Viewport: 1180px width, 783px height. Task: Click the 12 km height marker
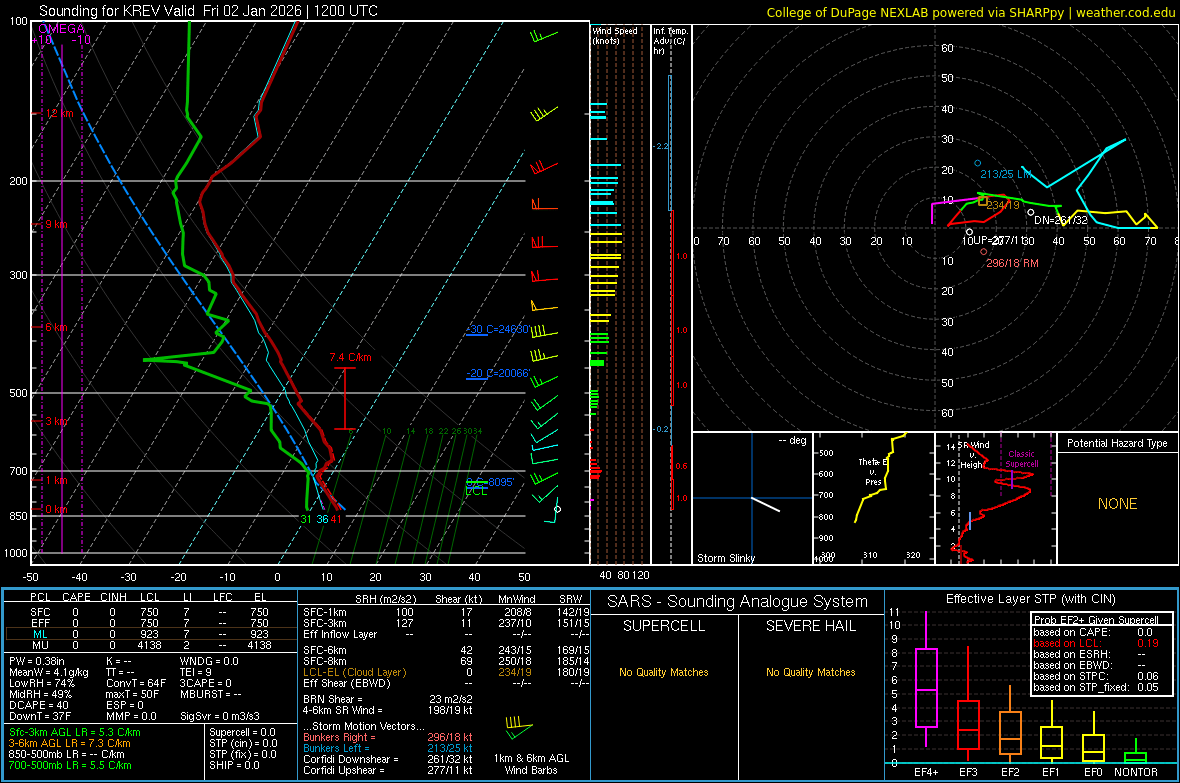60,114
